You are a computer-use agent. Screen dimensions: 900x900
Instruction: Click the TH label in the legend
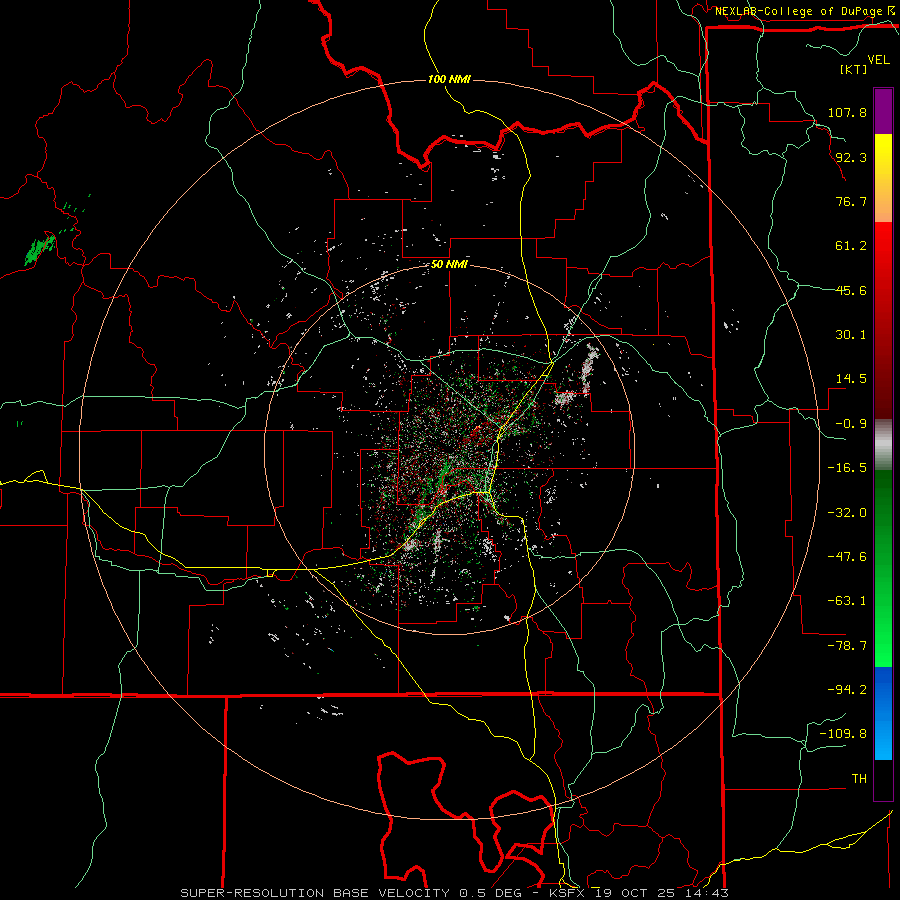tap(859, 779)
